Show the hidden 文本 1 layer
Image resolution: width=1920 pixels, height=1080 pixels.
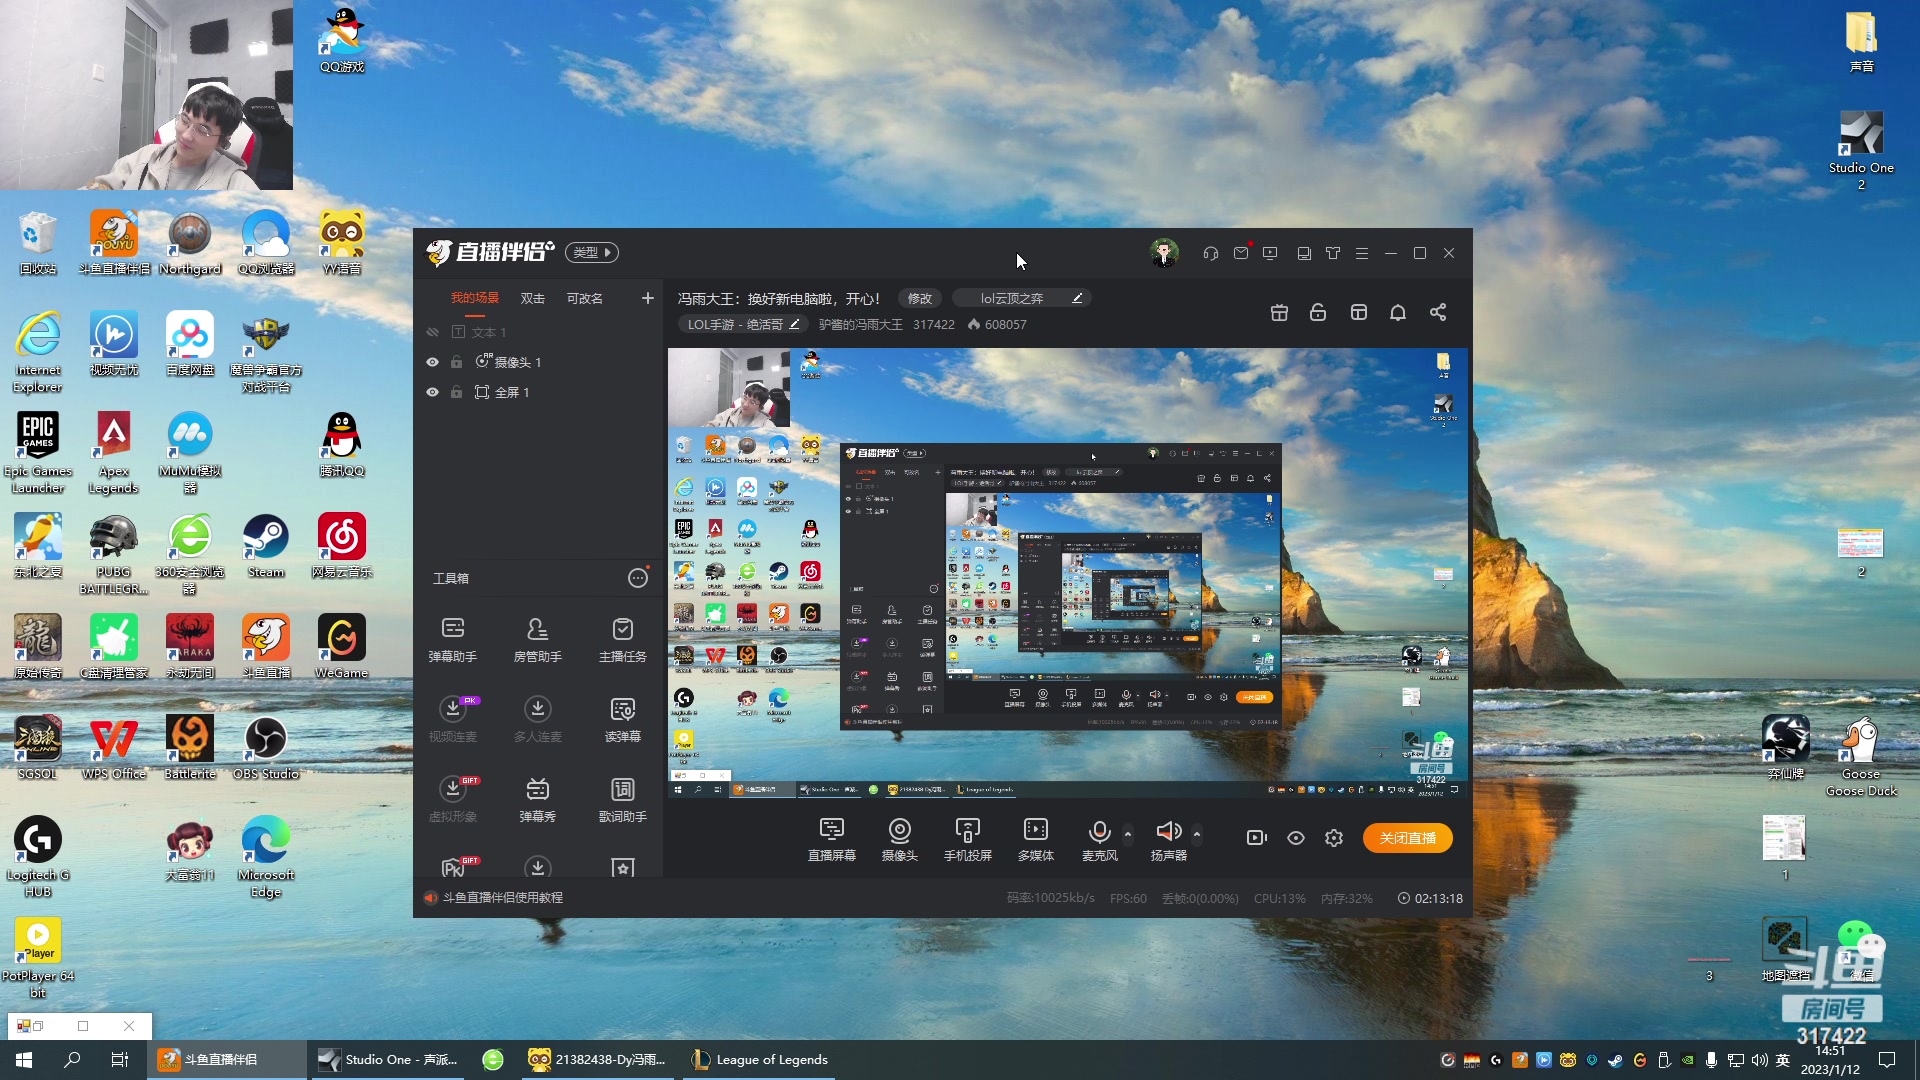point(432,332)
